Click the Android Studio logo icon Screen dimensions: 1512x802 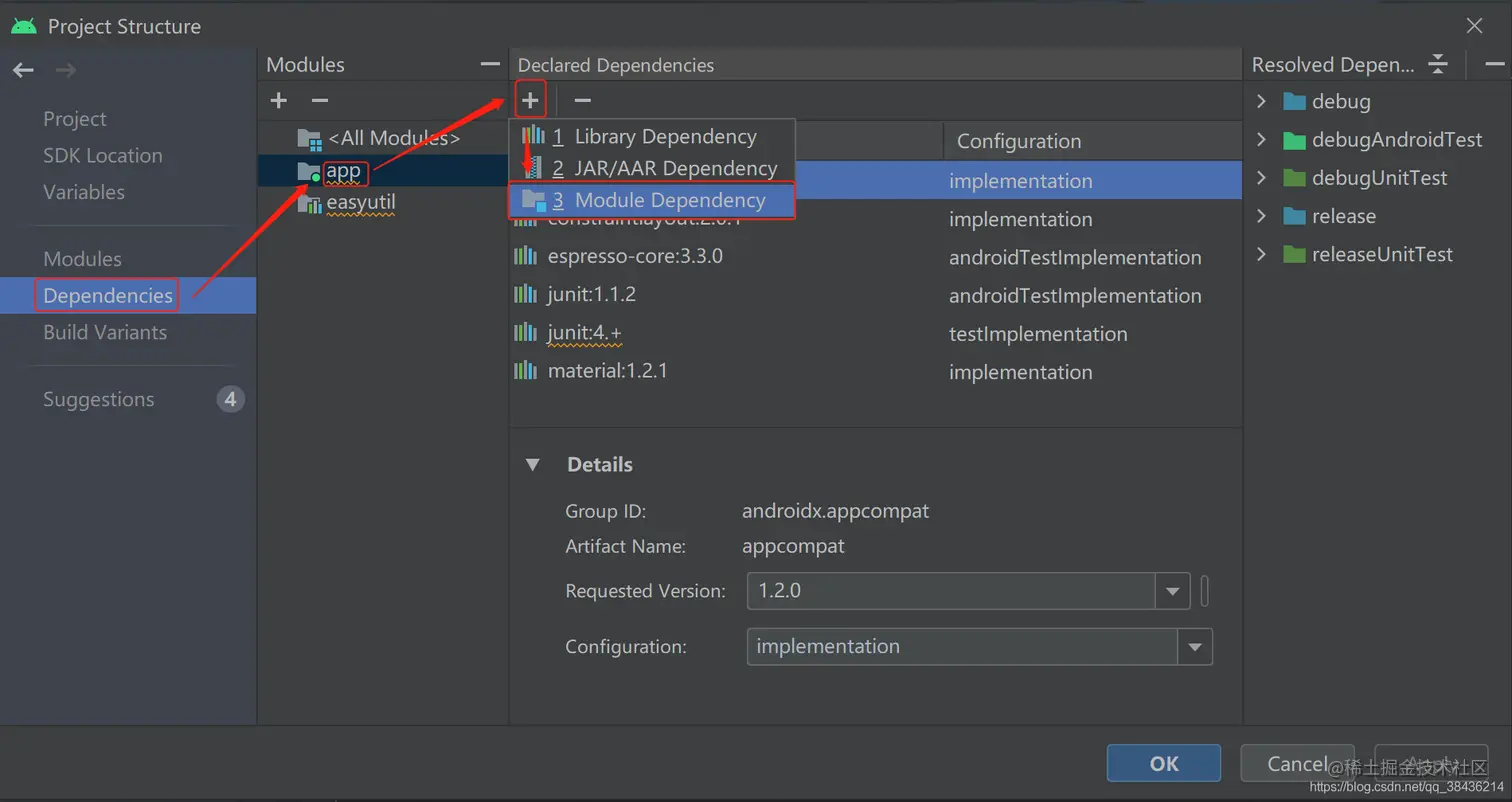coord(24,26)
